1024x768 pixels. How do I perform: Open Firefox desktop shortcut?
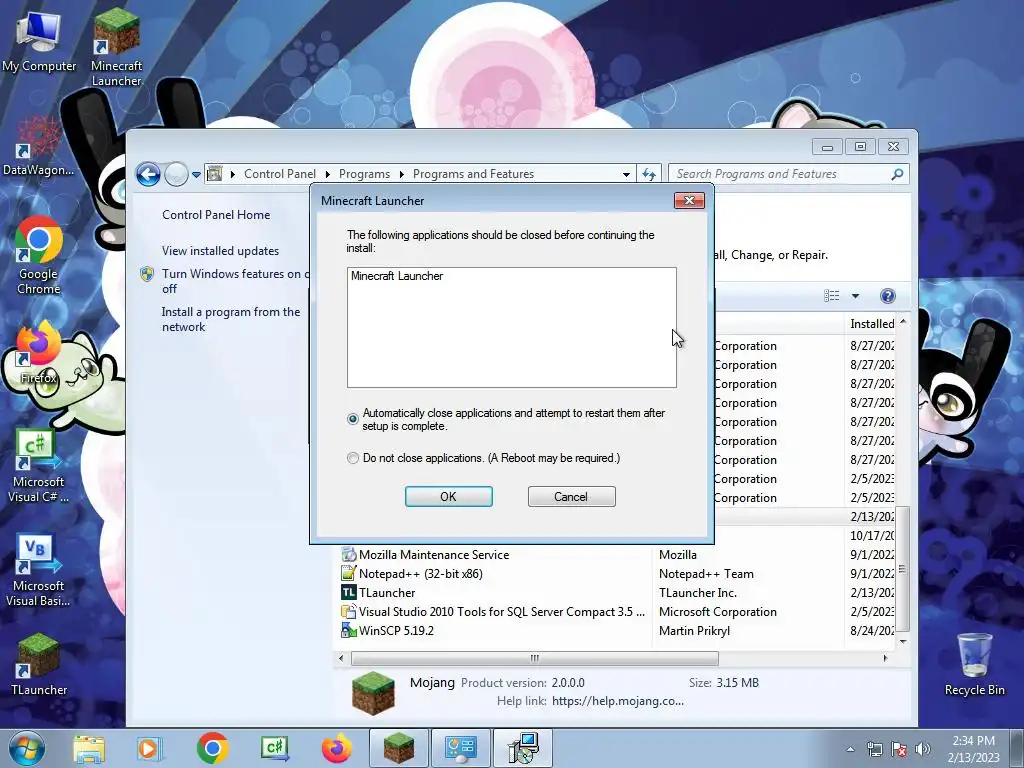(x=39, y=354)
